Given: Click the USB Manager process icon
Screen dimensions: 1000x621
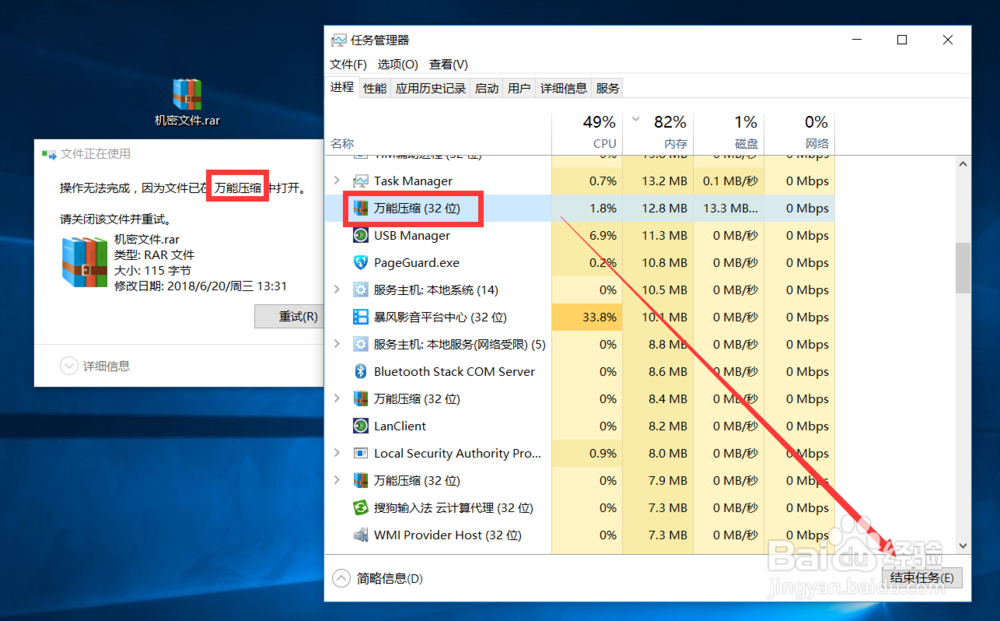Looking at the screenshot, I should (360, 235).
